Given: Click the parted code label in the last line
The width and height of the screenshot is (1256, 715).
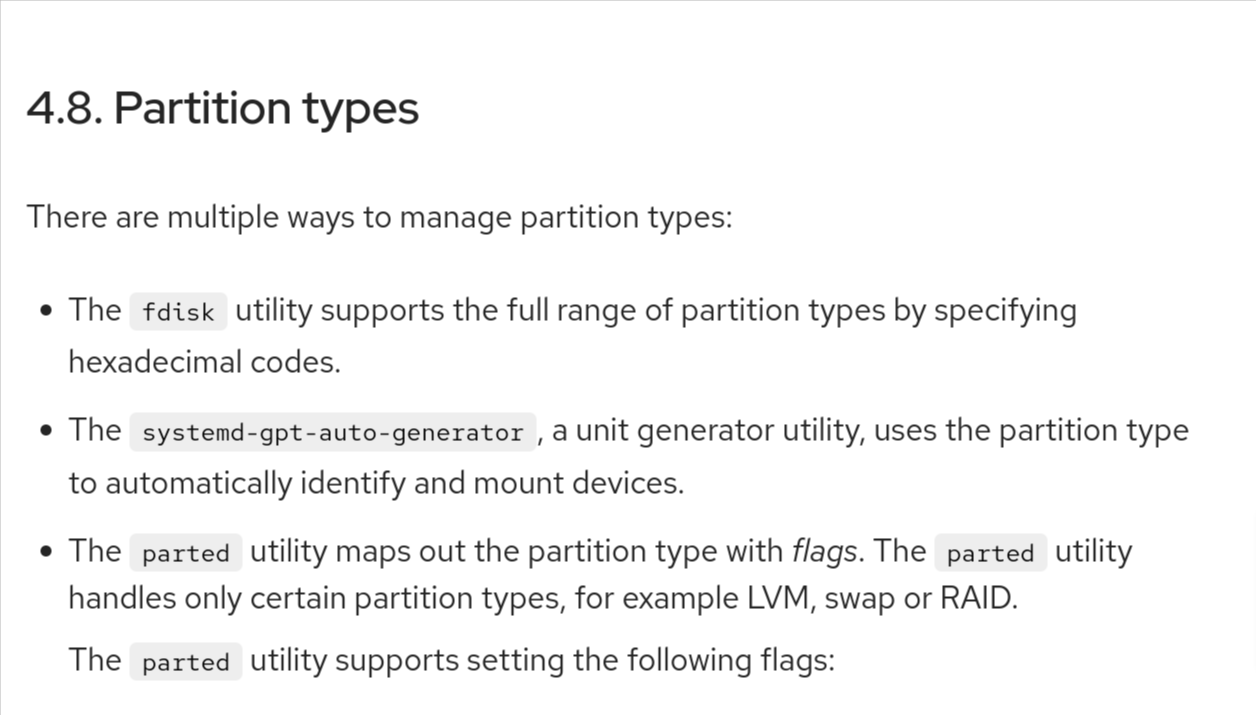Looking at the screenshot, I should pyautogui.click(x=185, y=662).
